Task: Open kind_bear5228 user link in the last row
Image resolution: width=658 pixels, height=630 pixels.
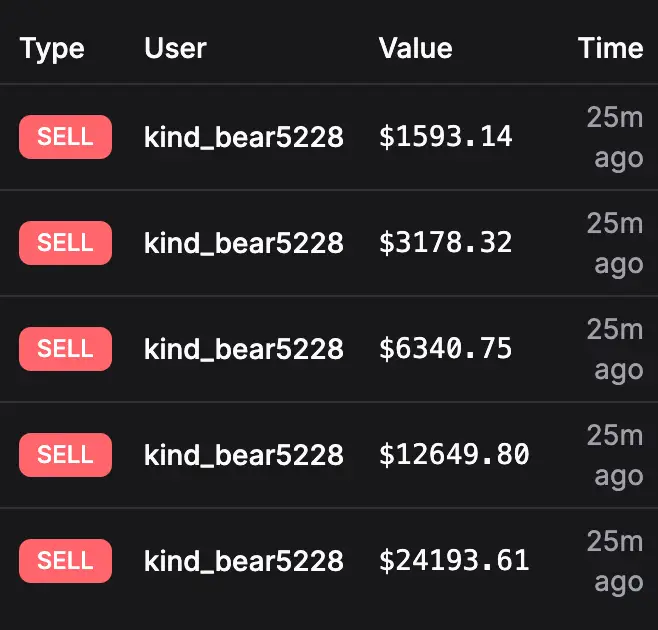Action: (x=244, y=561)
